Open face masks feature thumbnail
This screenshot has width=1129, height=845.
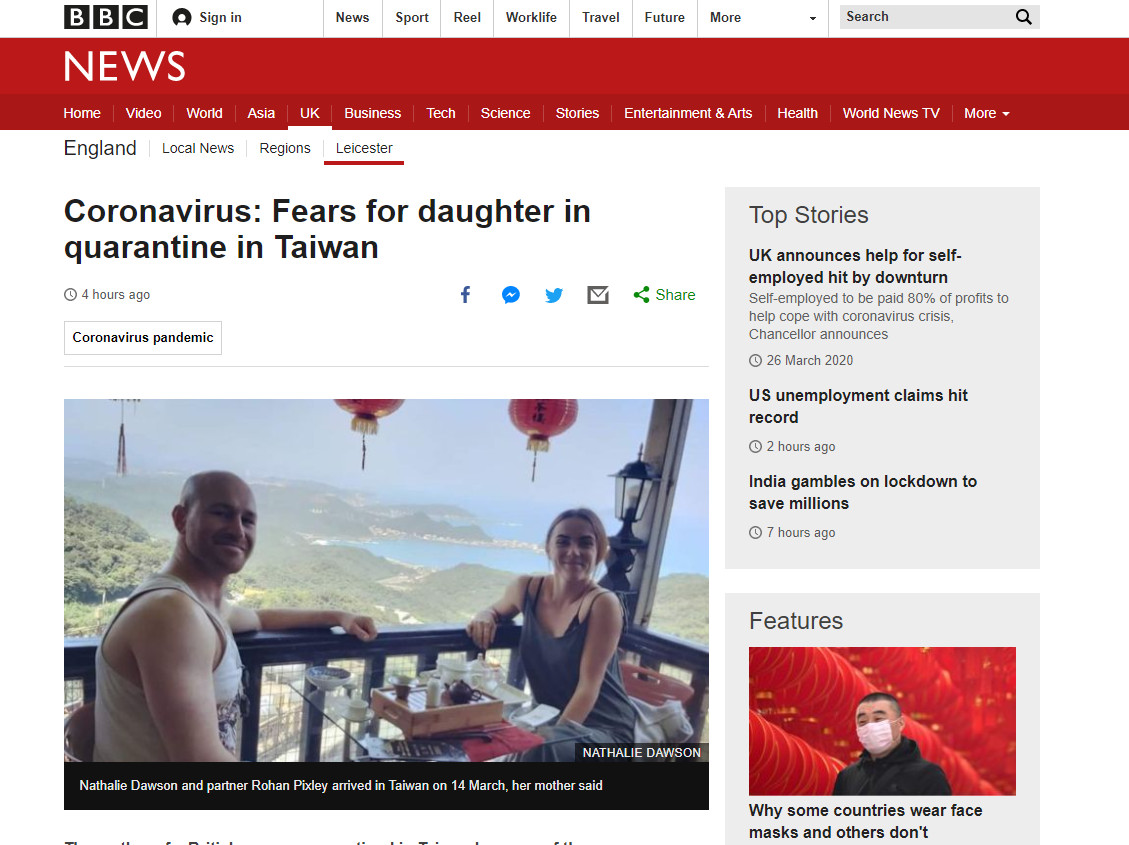click(882, 721)
